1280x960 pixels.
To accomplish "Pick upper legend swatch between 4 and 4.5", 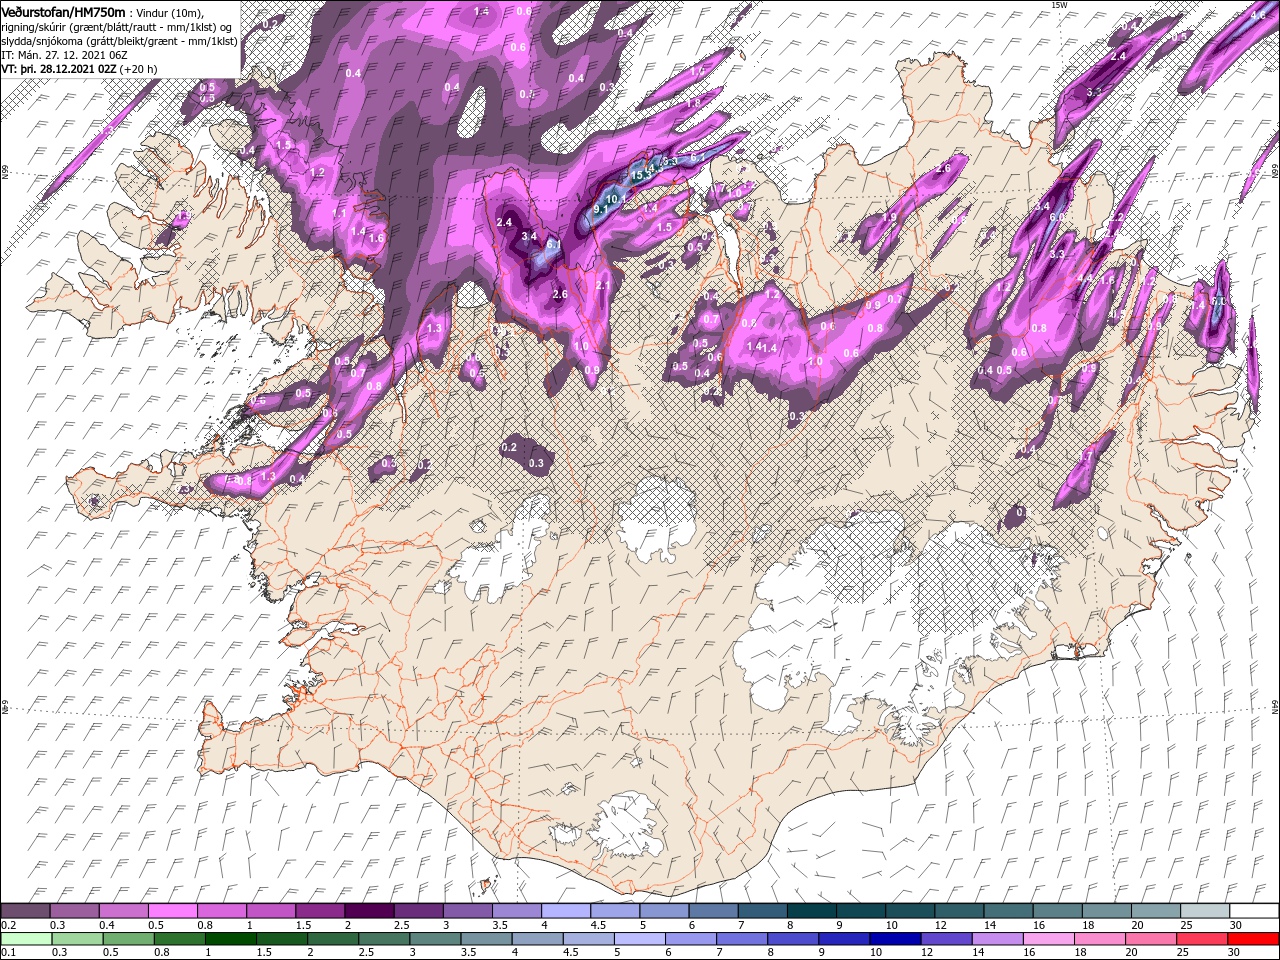I will 565,911.
